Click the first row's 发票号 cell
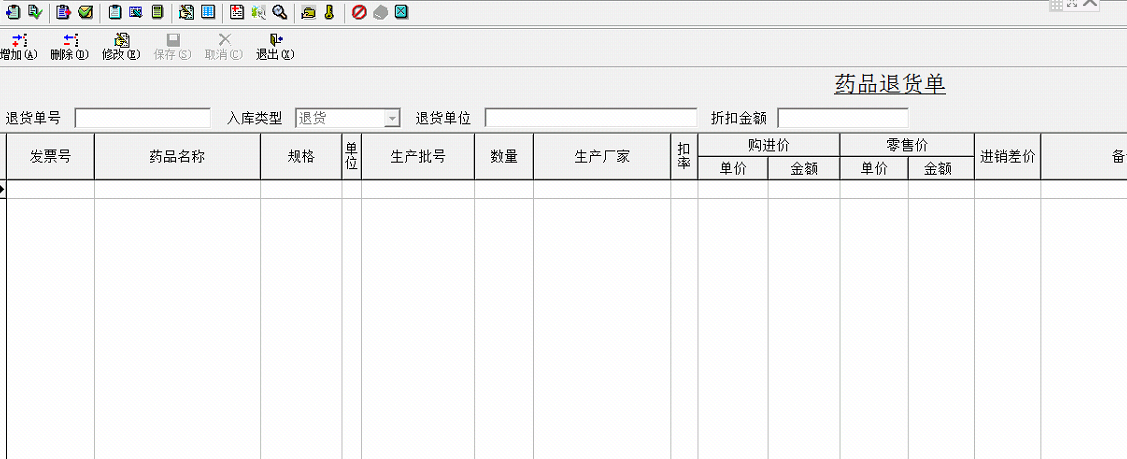Screen dimensions: 1127x459 point(50,190)
